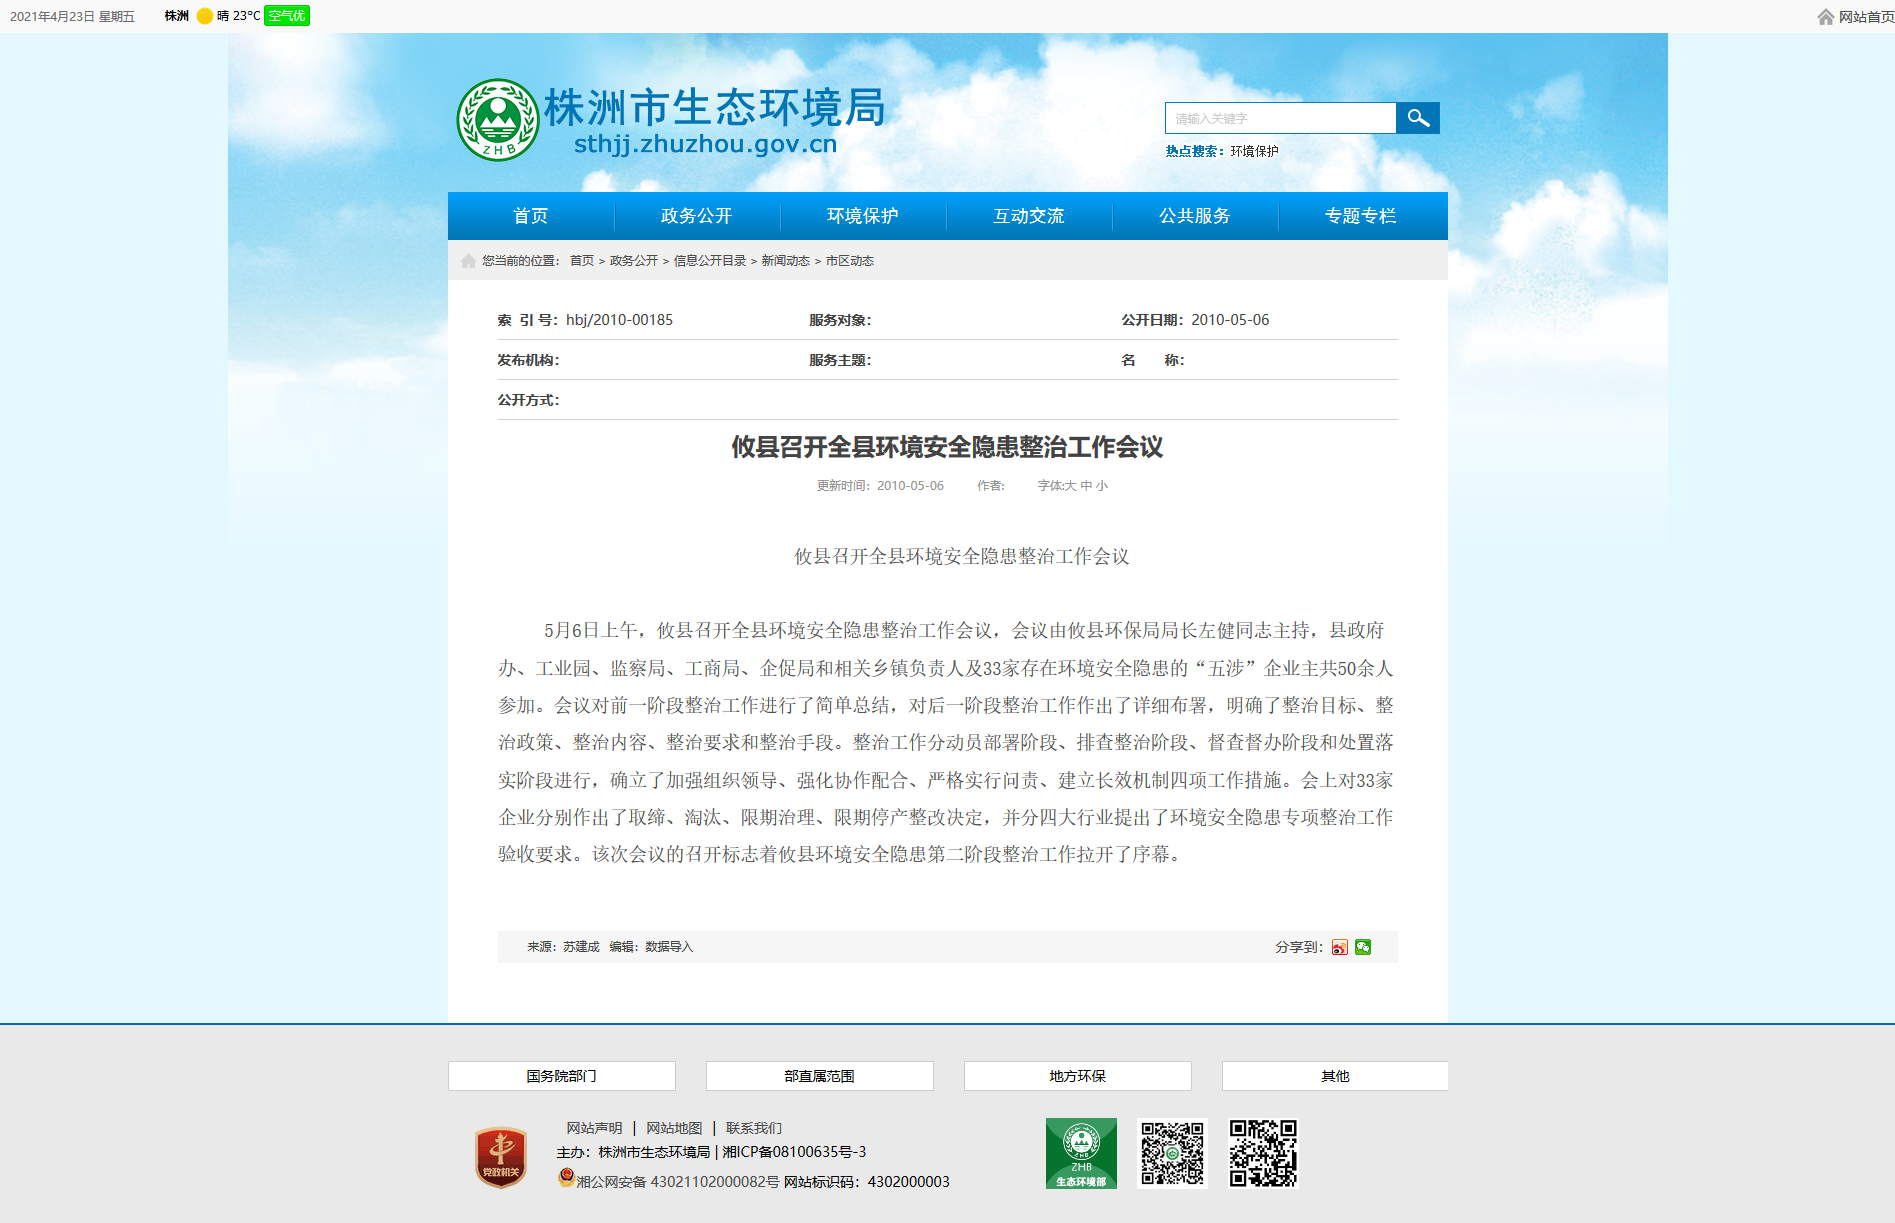Viewport: 1895px width, 1223px height.
Task: Click the bold article headline 攸县召开全县环境安全隐患整治工作会议
Action: [947, 447]
